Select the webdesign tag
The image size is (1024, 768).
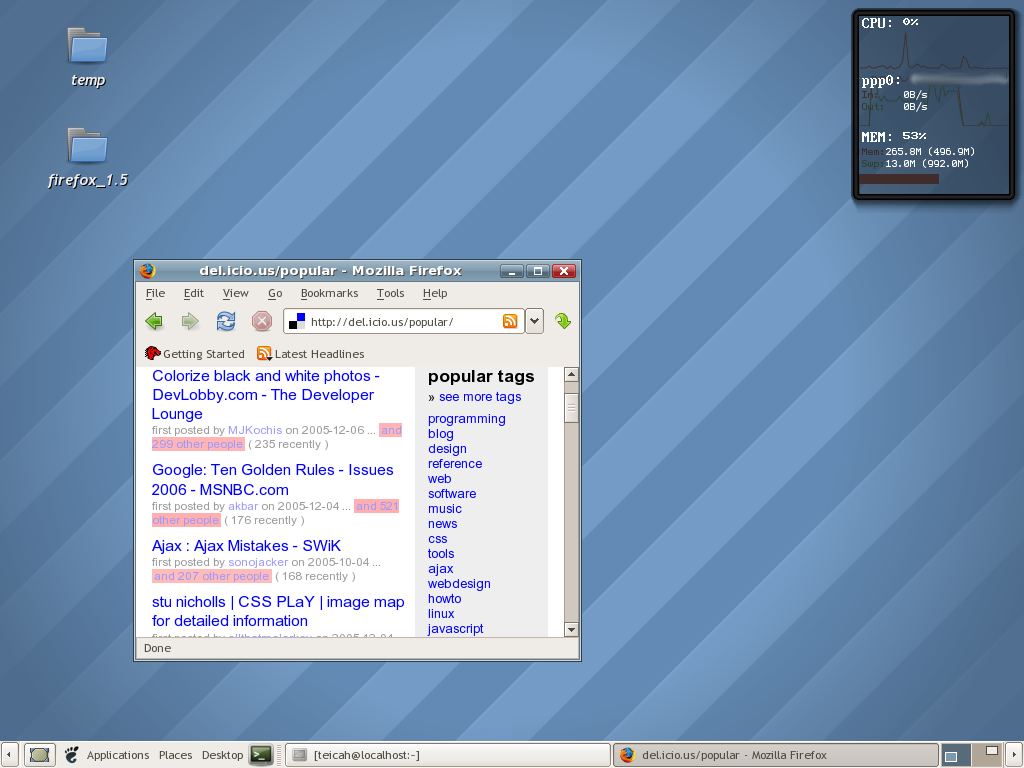tap(459, 584)
